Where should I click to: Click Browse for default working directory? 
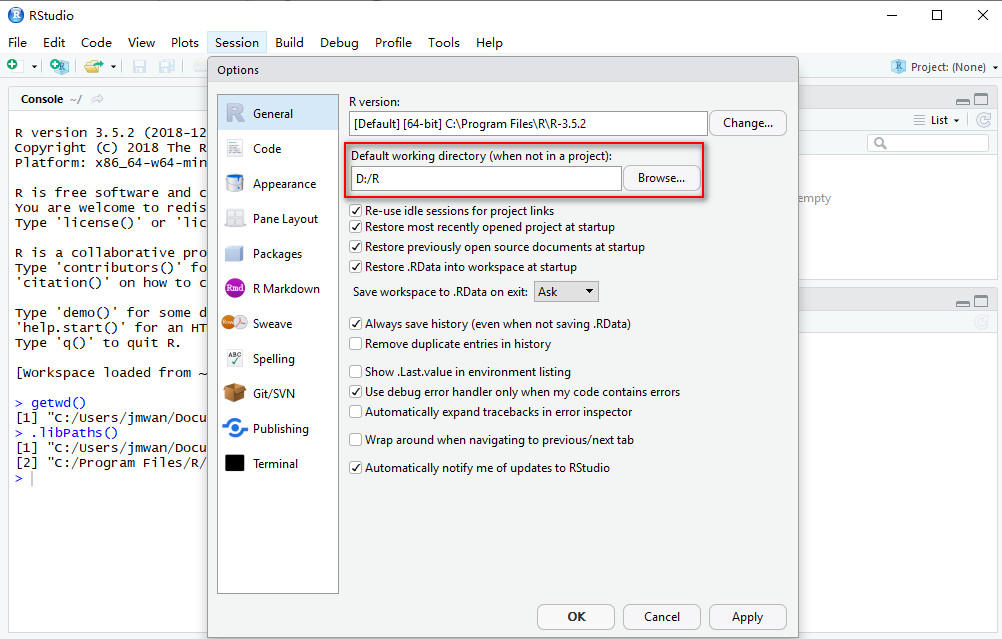point(661,179)
